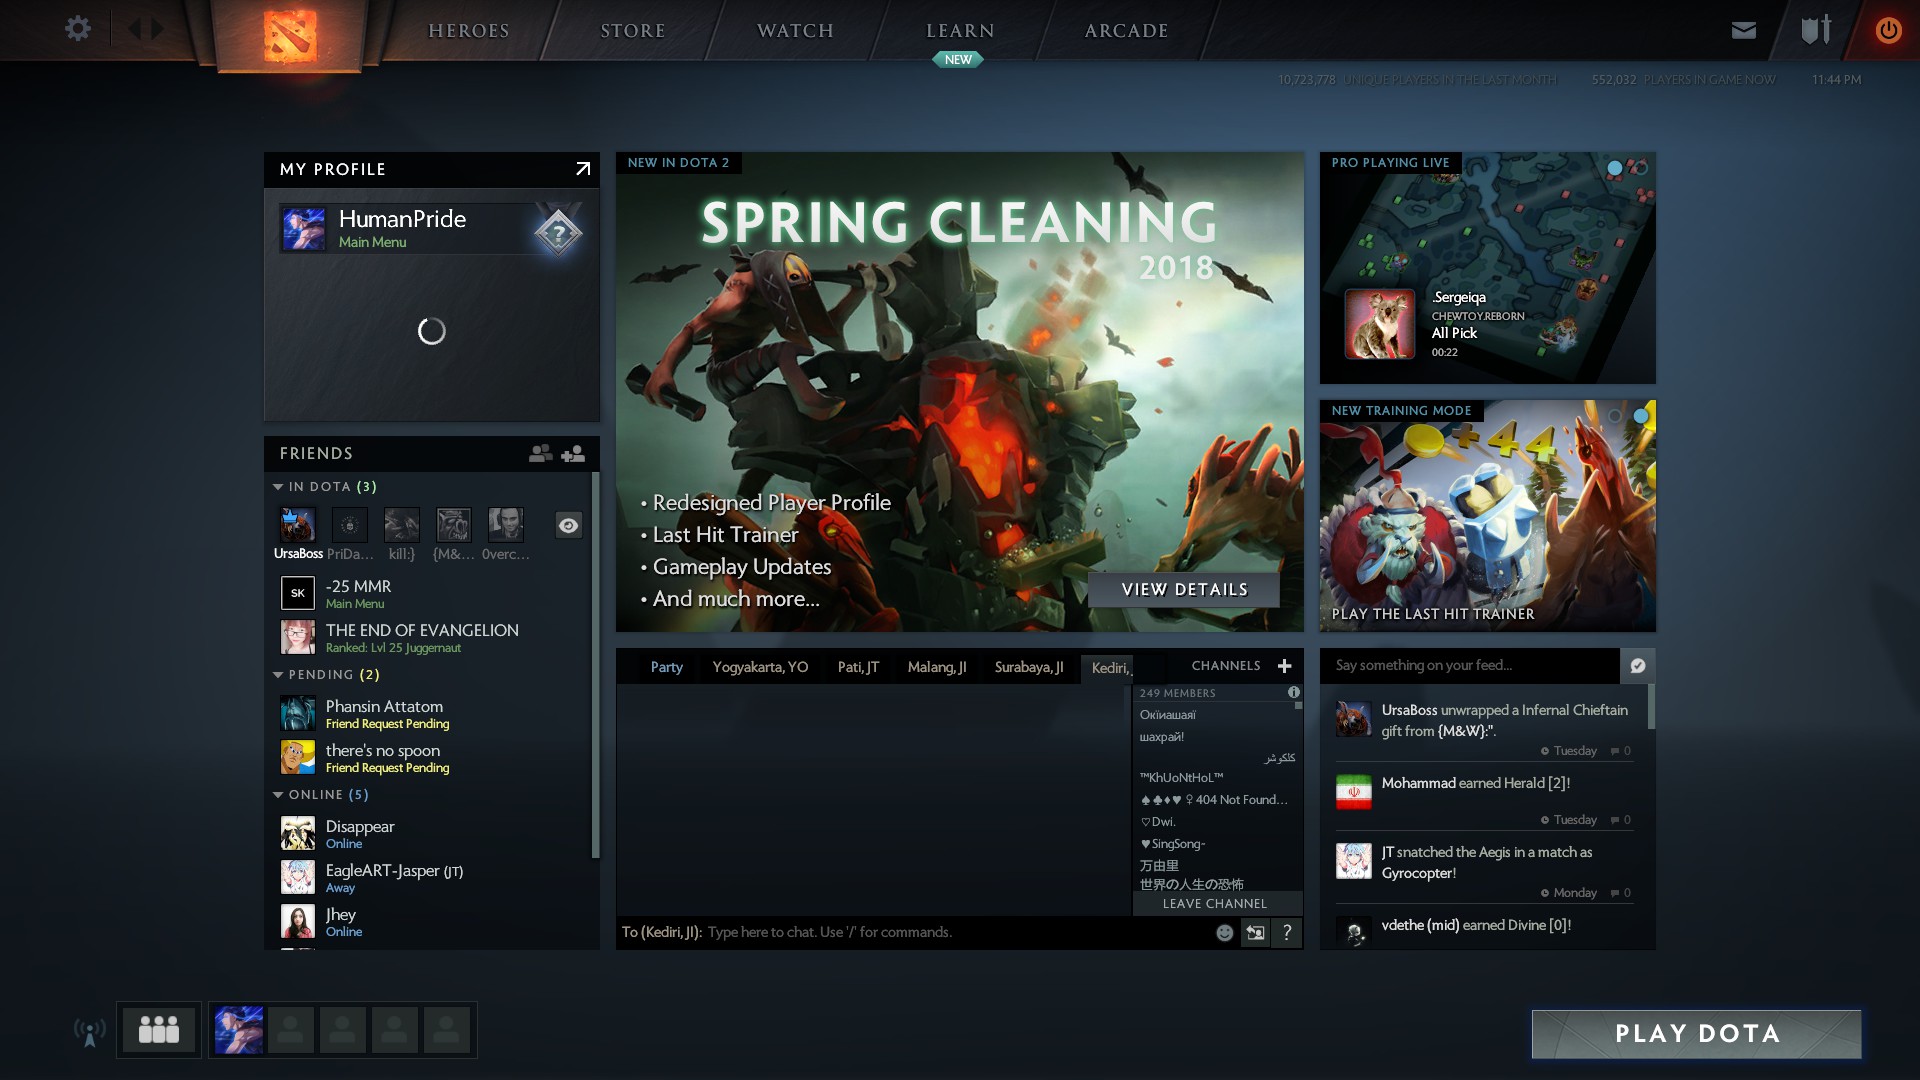Select first carousel dot on Training Mode panel
Viewport: 1920px width, 1080px height.
(x=1615, y=415)
